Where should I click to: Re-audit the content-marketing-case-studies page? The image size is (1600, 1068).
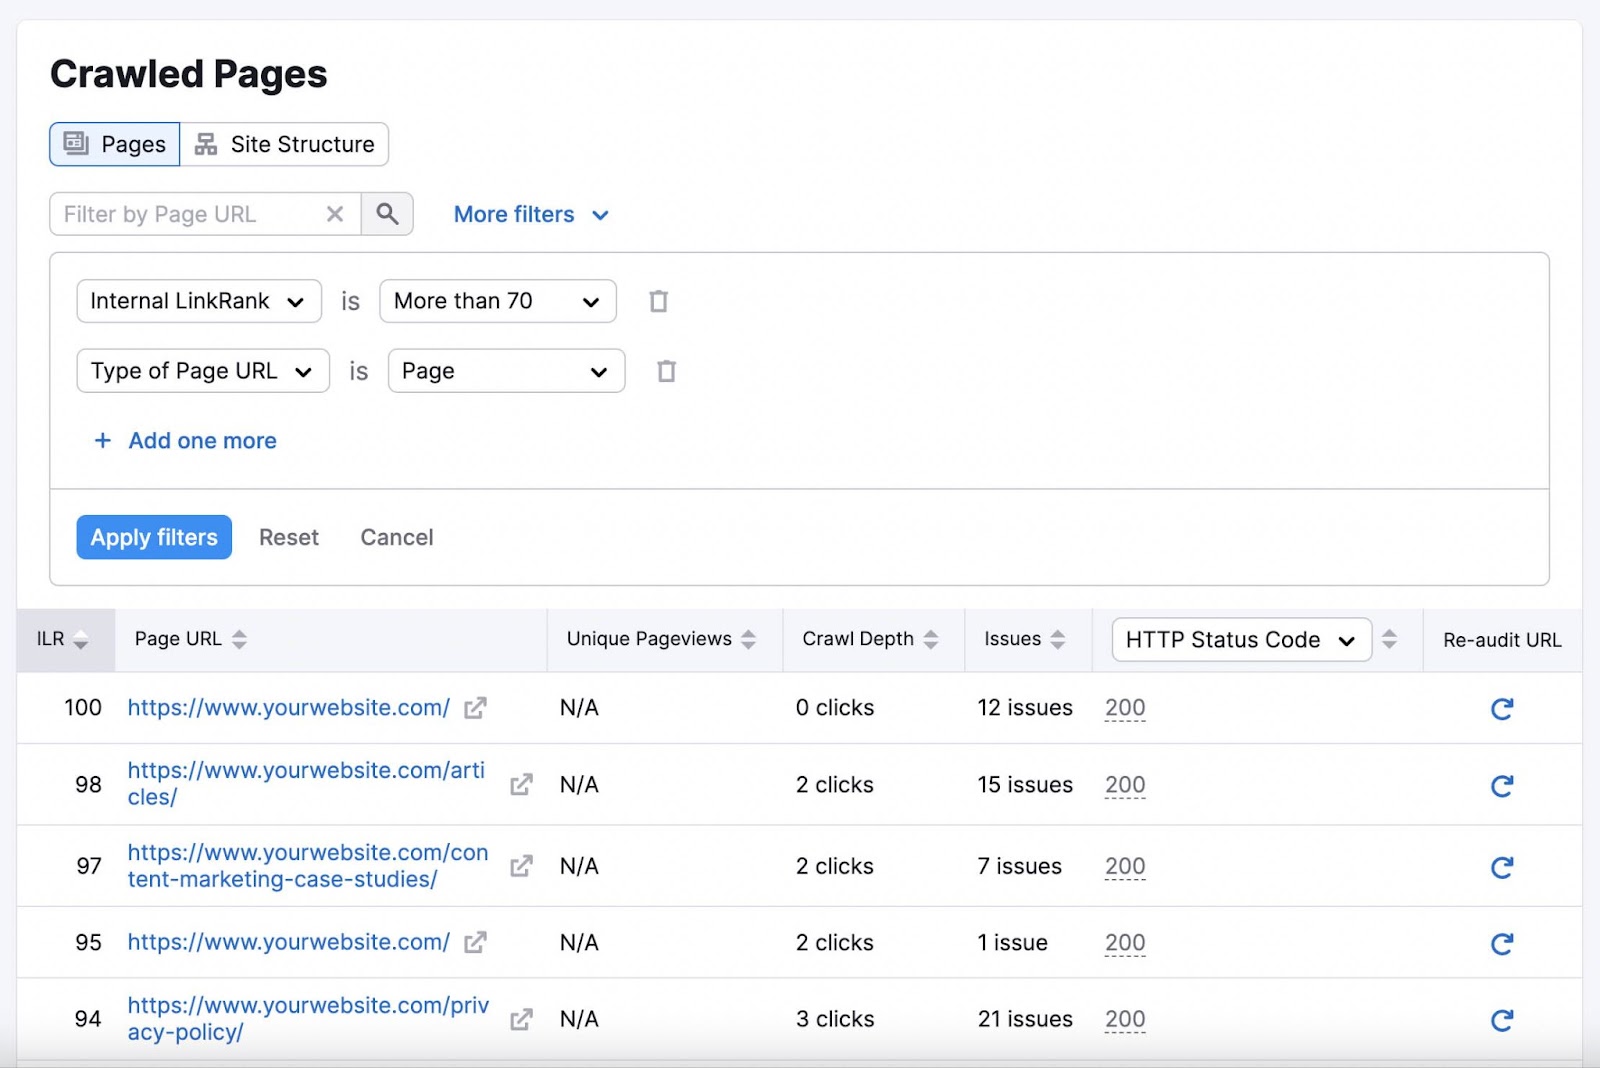click(x=1501, y=867)
